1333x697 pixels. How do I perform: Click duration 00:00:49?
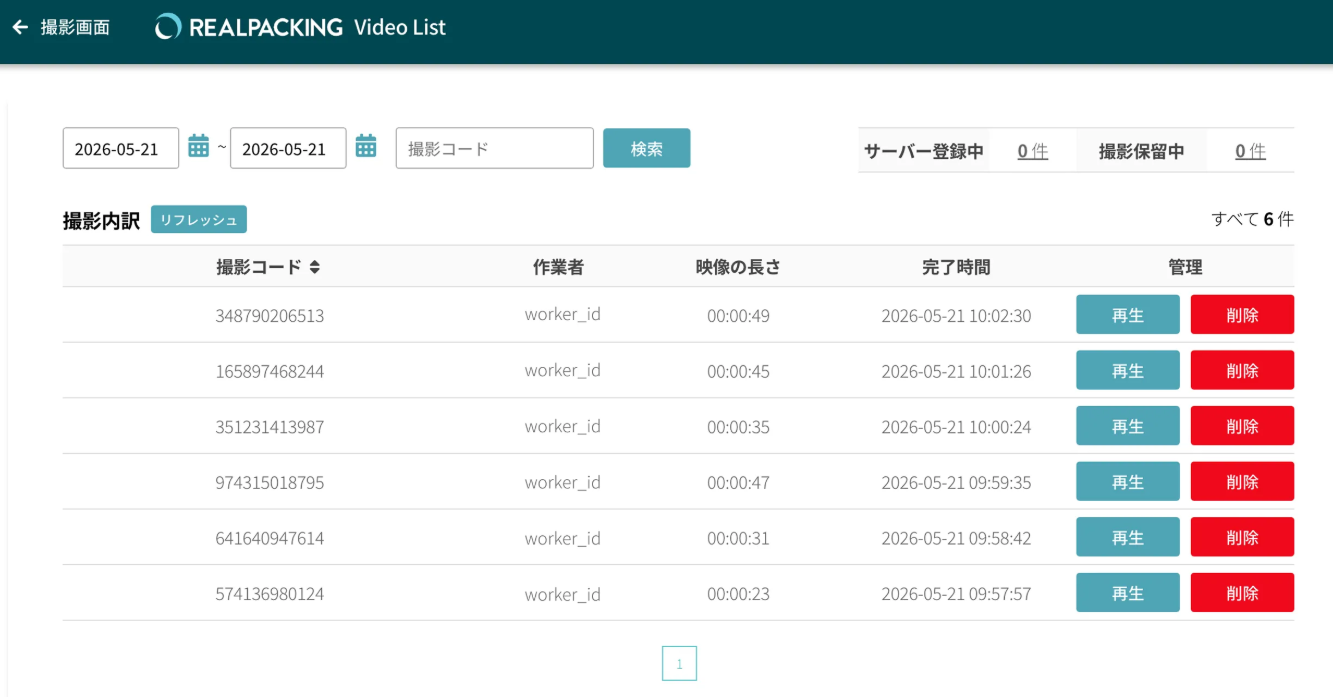click(x=738, y=316)
